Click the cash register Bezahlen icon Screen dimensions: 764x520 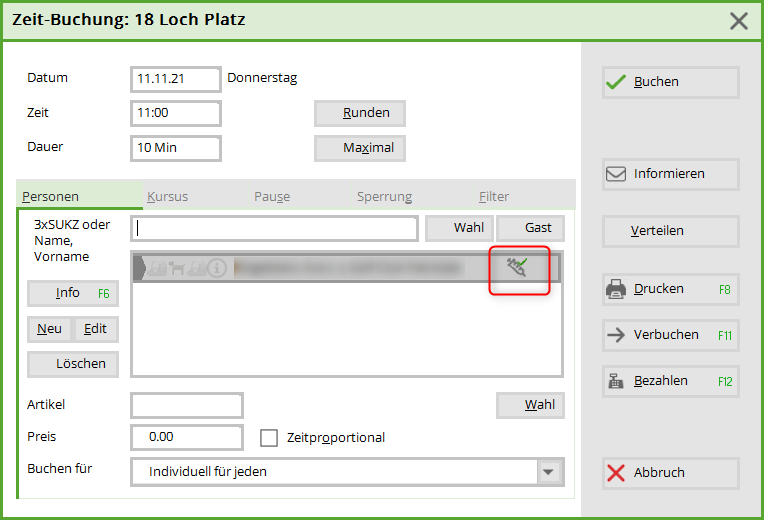(x=616, y=381)
